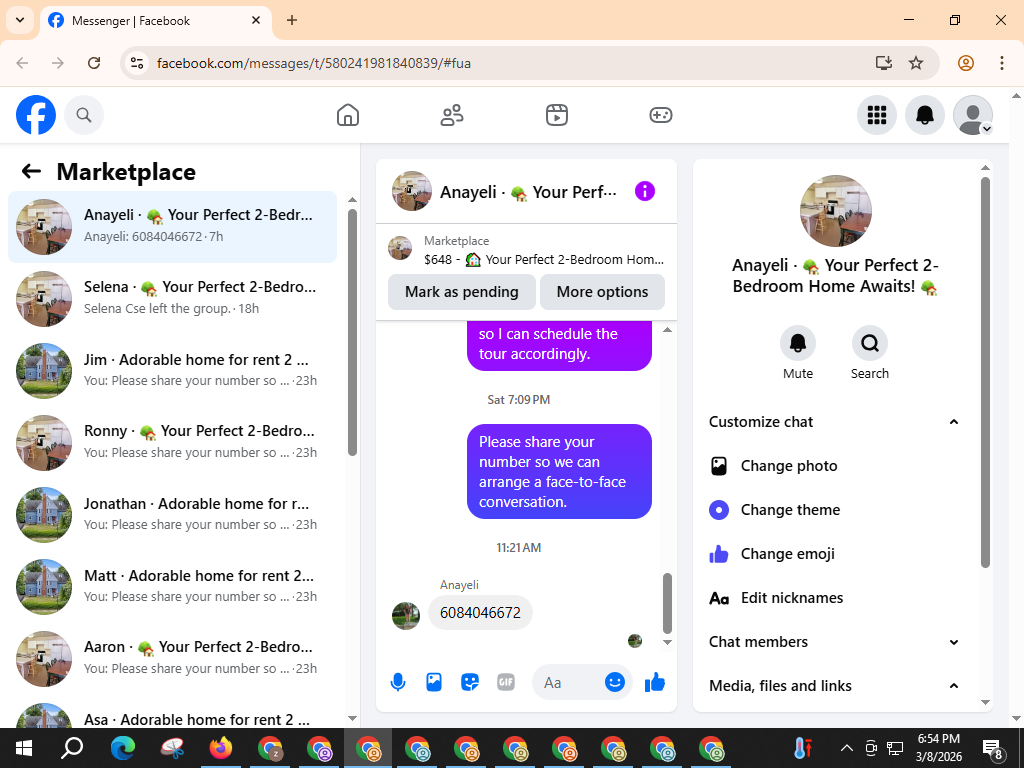Viewport: 1024px width, 768px height.
Task: Open Aaron's Perfect 2-Bedroom conversation
Action: tap(172, 658)
